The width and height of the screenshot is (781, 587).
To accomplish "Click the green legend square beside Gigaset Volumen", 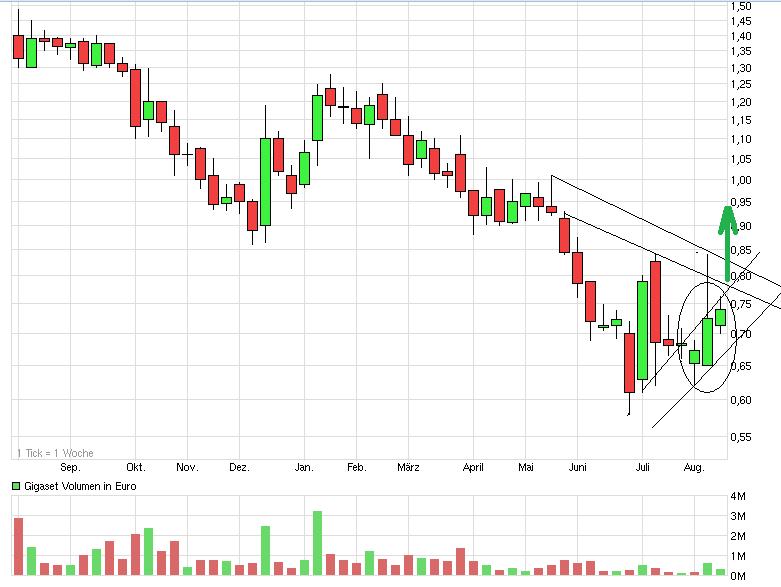I will click(x=16, y=486).
